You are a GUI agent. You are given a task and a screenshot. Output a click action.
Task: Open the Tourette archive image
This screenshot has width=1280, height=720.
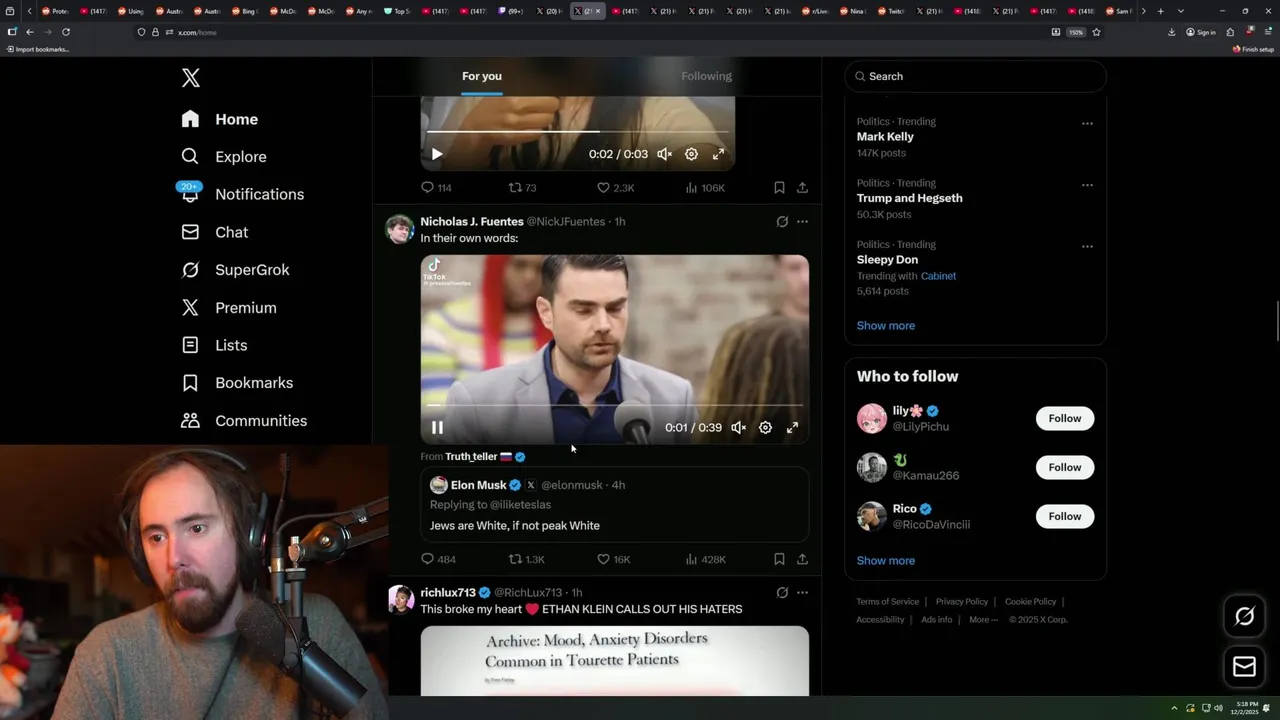614,661
